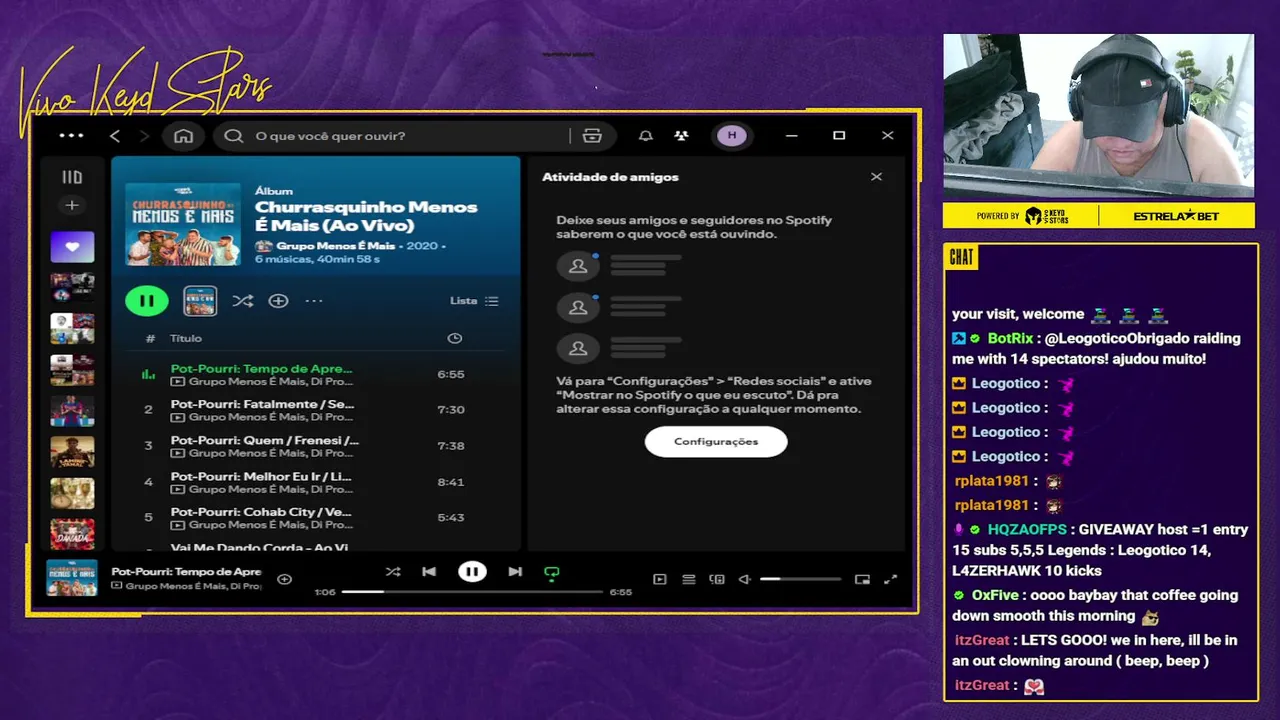Enter full screen mode icon
This screenshot has height=720, width=1280.
pyautogui.click(x=891, y=579)
